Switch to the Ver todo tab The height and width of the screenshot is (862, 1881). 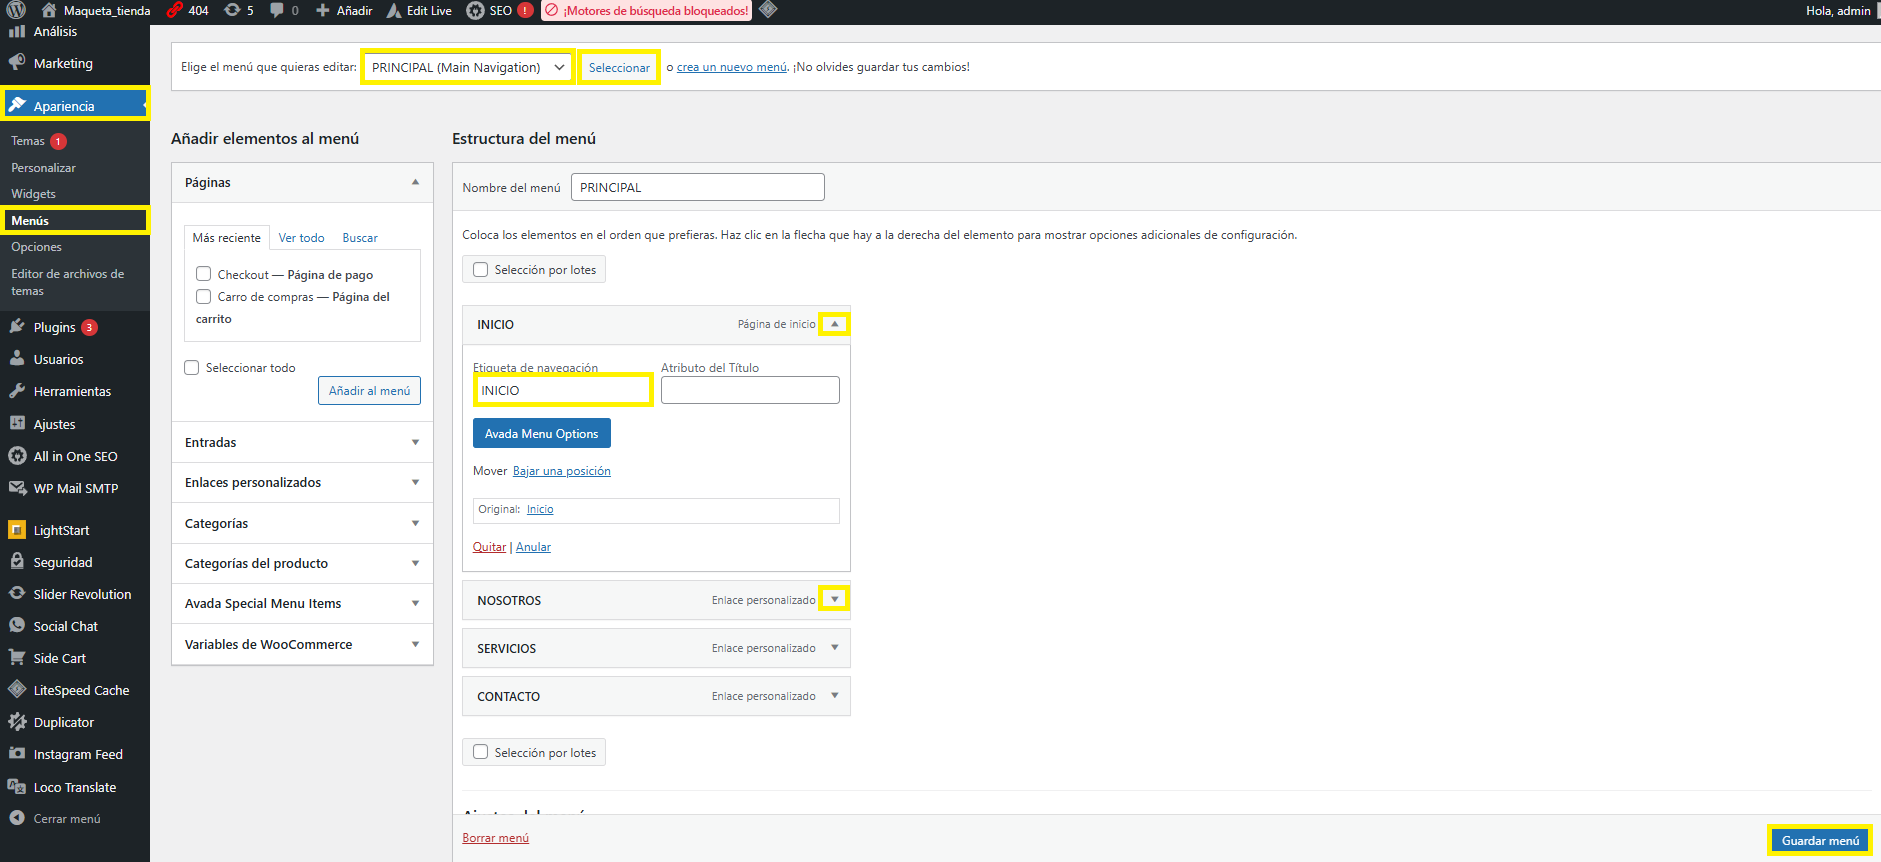301,238
